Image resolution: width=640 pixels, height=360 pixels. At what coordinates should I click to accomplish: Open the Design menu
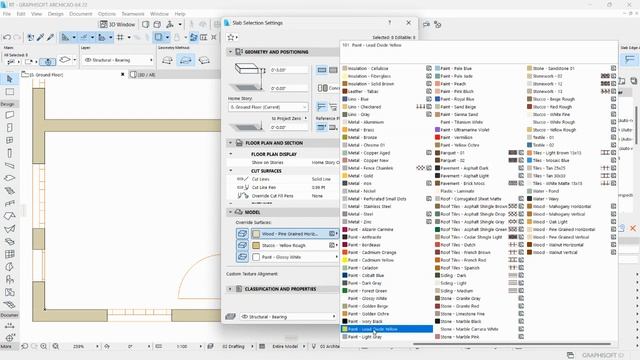coord(56,14)
